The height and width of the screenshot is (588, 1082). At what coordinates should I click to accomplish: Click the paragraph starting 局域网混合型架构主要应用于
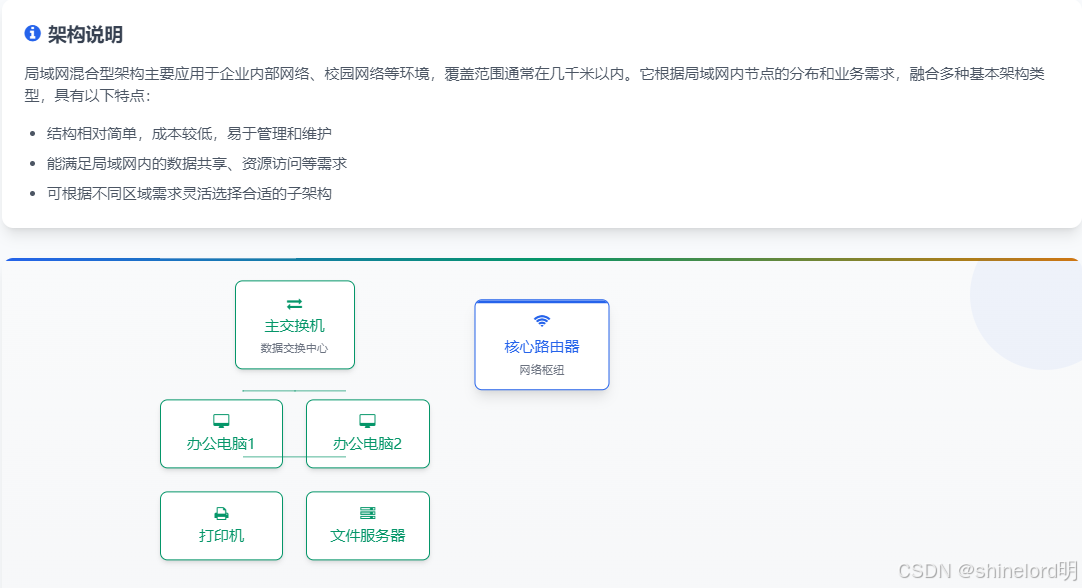tap(535, 84)
